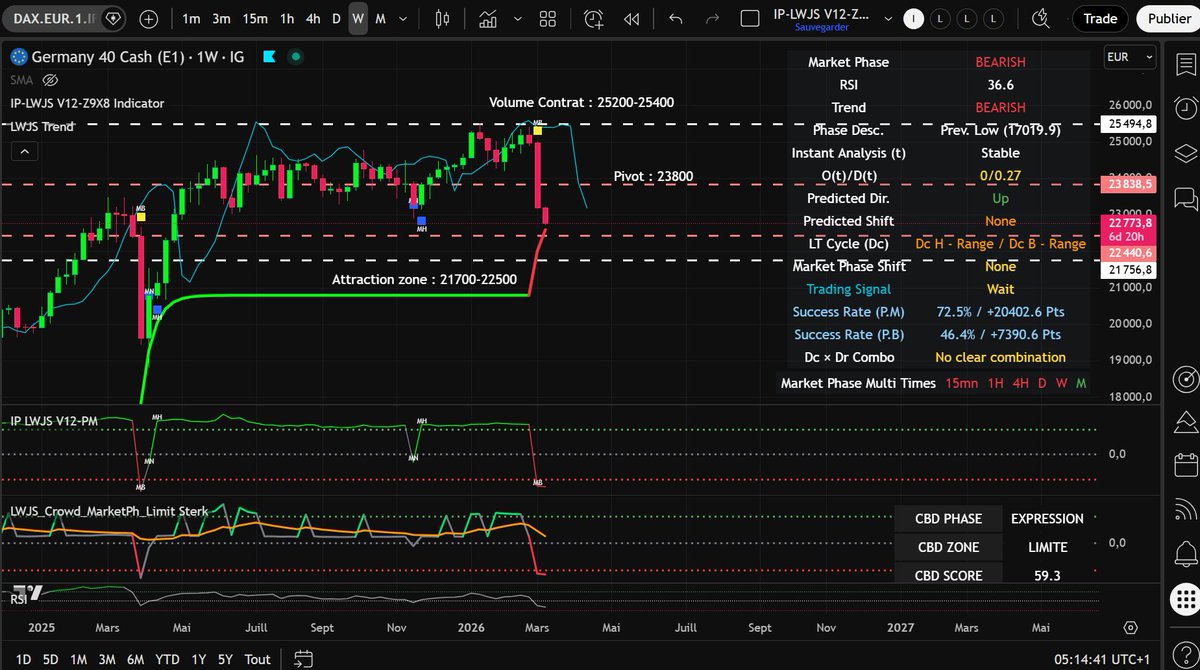Select the 3m timeframe
This screenshot has width=1200, height=670.
pos(221,18)
